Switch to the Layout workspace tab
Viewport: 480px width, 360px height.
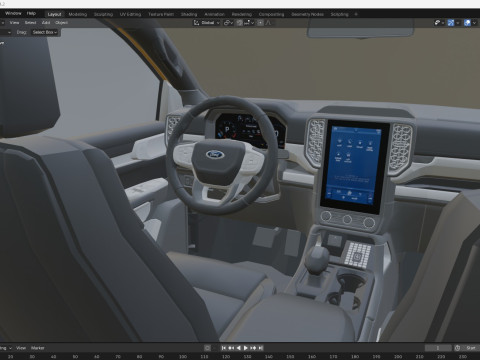[54, 14]
